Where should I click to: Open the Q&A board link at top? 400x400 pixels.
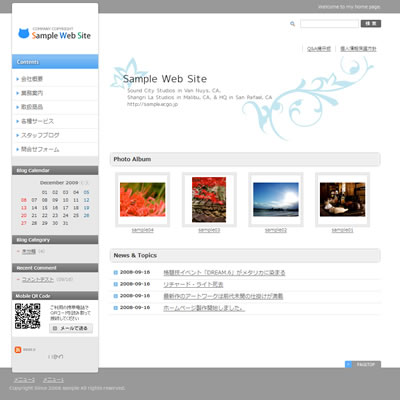(x=319, y=49)
